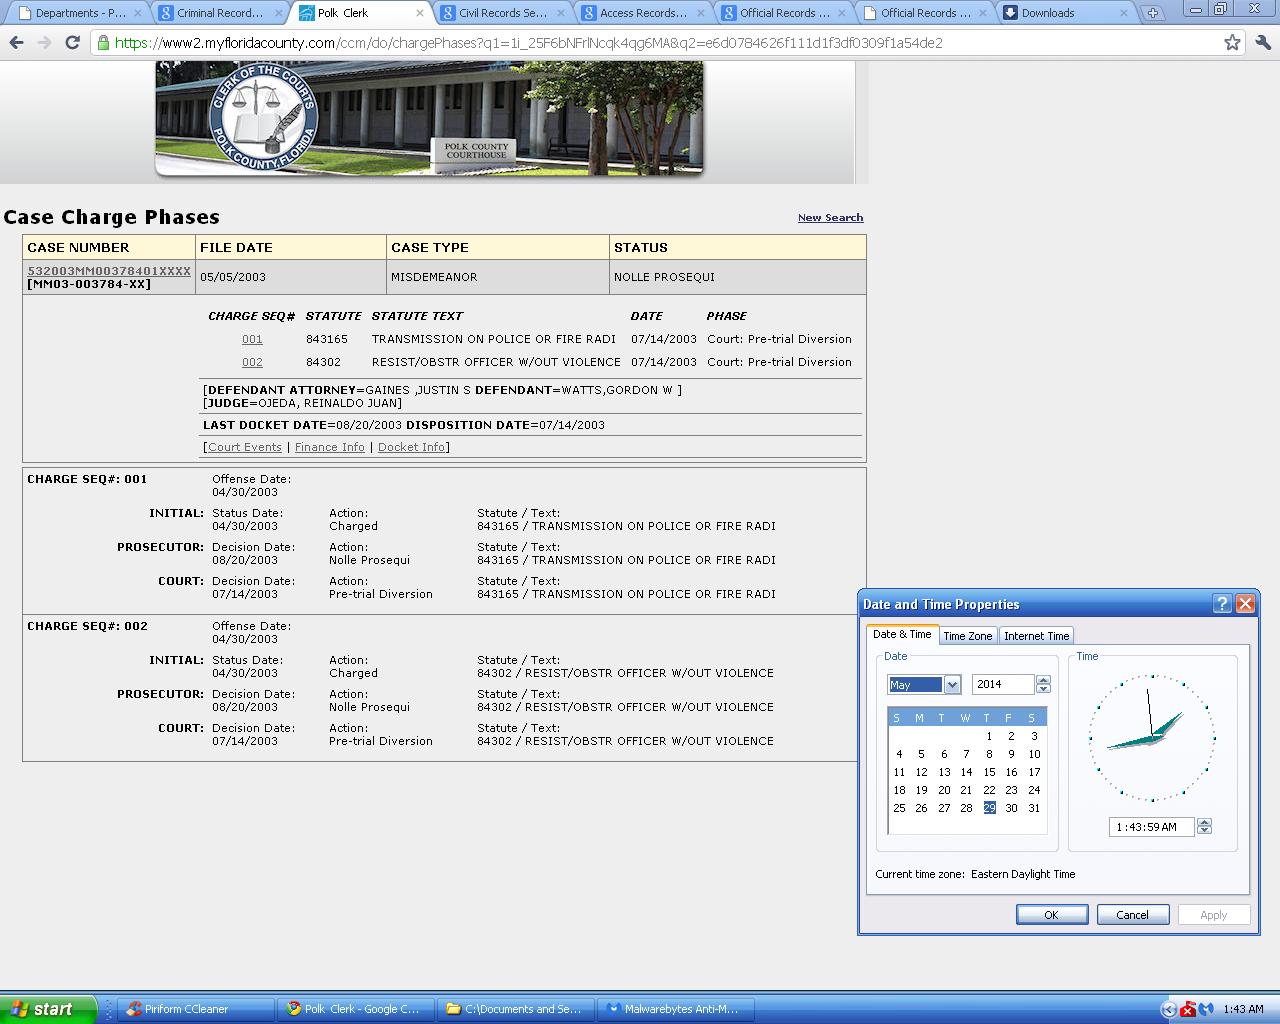Click the time input field

point(1150,827)
